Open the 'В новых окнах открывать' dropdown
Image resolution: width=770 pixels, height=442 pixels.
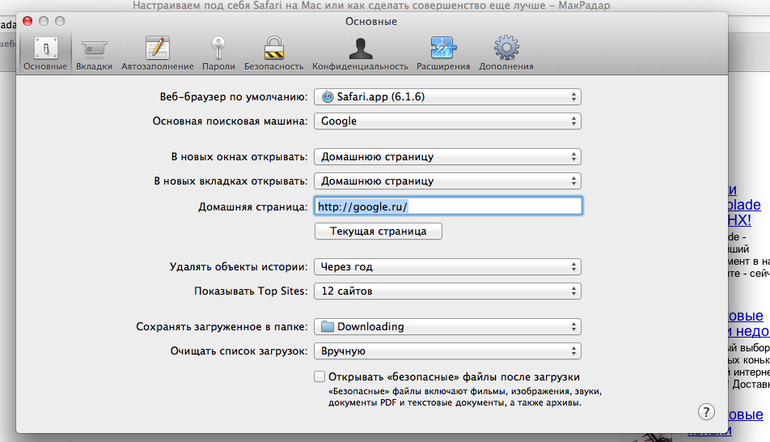448,157
